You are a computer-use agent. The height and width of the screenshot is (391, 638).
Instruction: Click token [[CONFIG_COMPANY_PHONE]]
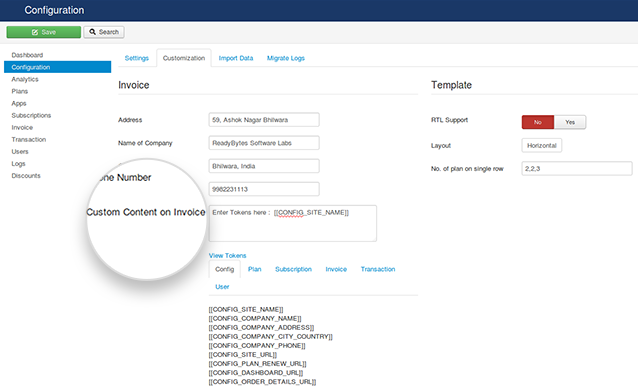(x=257, y=345)
